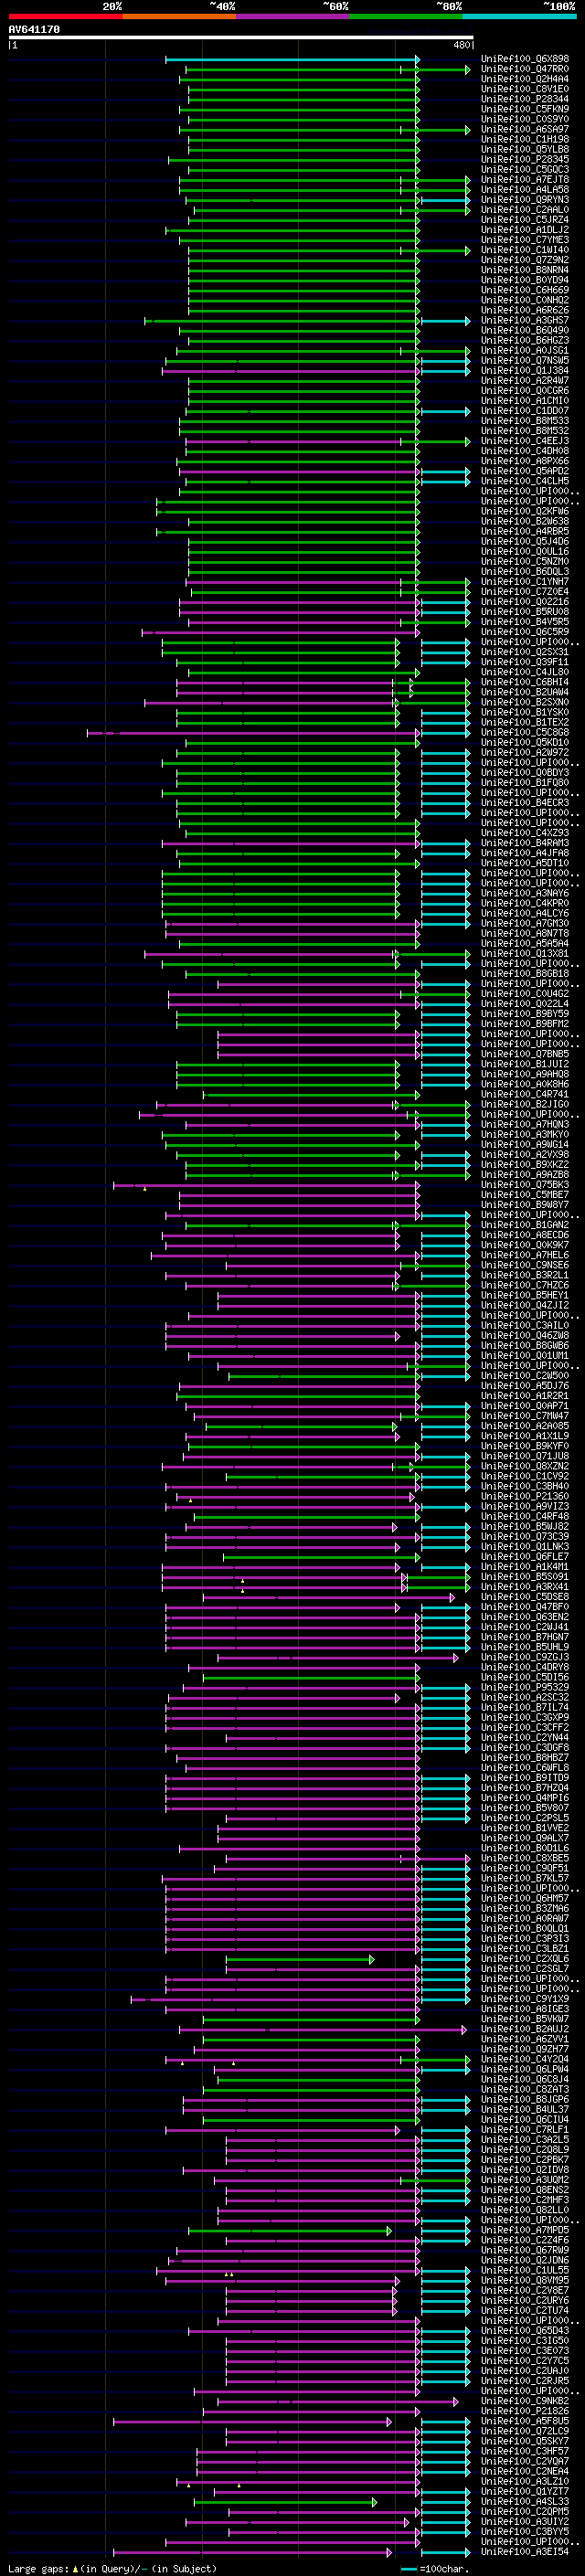This screenshot has width=585, height=2576.
Task: Select hit UniRef100_A7HQN3
Action: [x=525, y=1124]
